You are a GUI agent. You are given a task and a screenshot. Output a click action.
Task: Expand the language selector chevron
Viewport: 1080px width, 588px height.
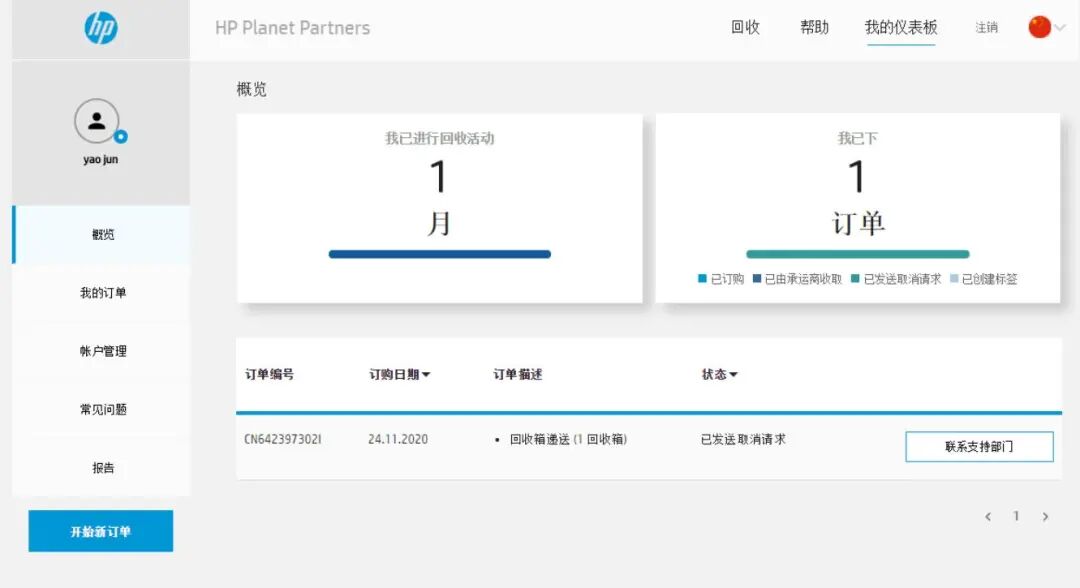1063,28
